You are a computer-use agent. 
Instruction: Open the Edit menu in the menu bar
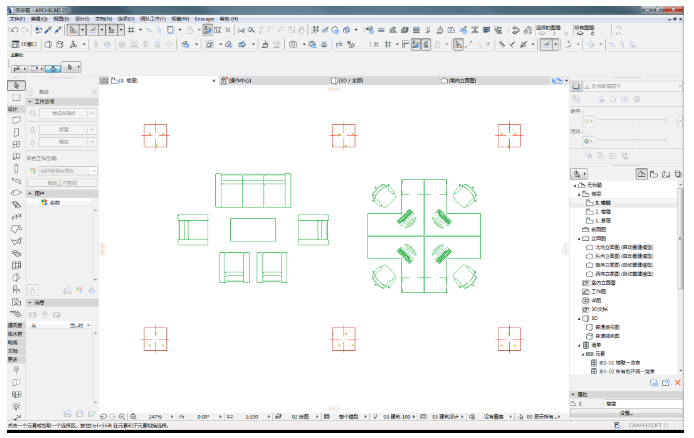point(39,19)
